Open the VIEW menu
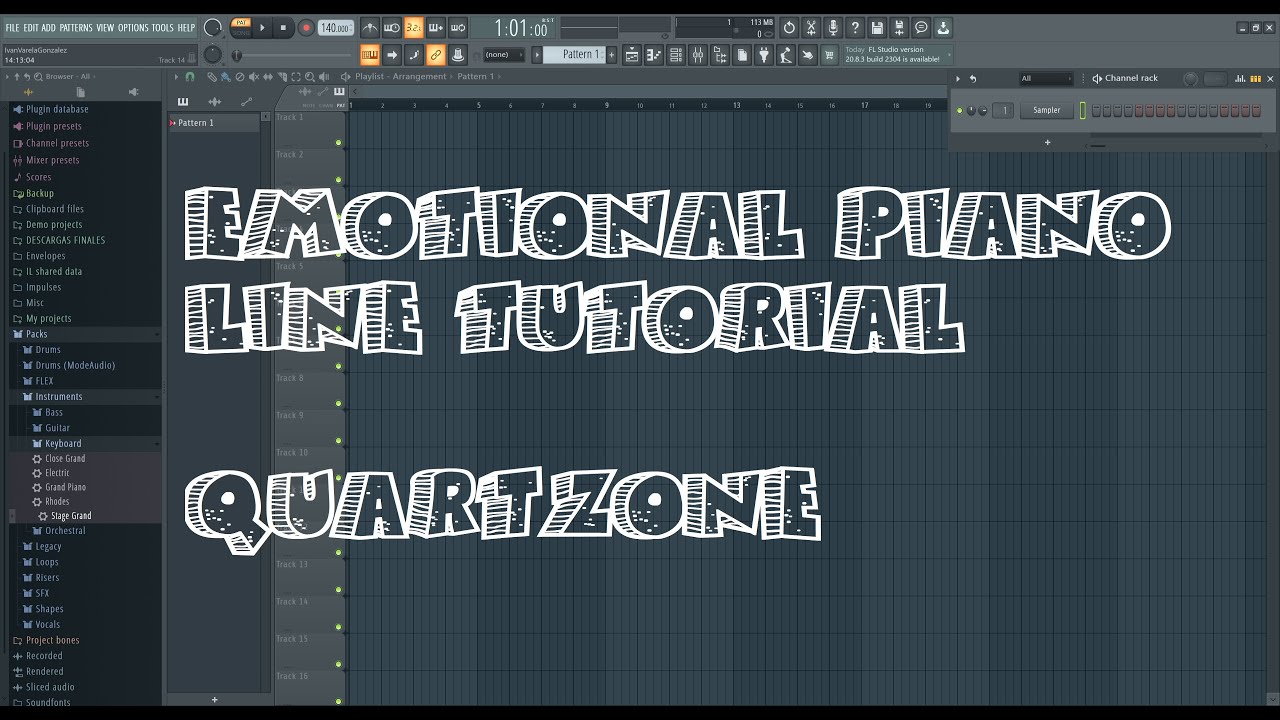Screen dimensions: 1280x720 pos(105,27)
